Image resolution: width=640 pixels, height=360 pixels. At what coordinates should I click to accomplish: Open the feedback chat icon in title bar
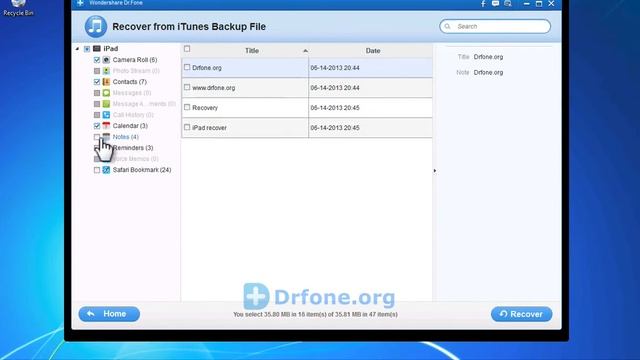point(495,4)
